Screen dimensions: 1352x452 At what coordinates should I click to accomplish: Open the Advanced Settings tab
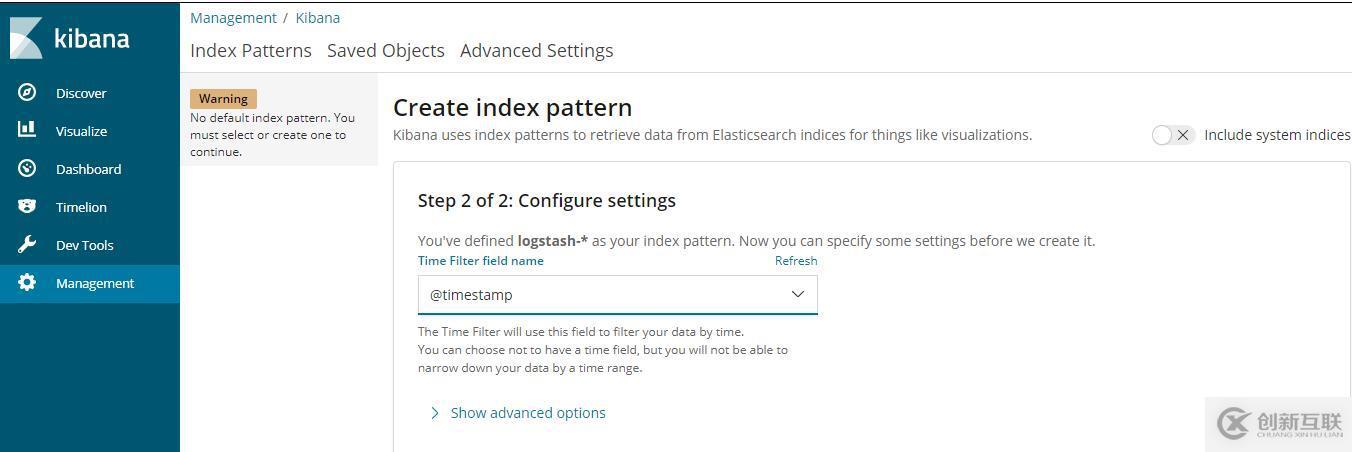(x=536, y=51)
